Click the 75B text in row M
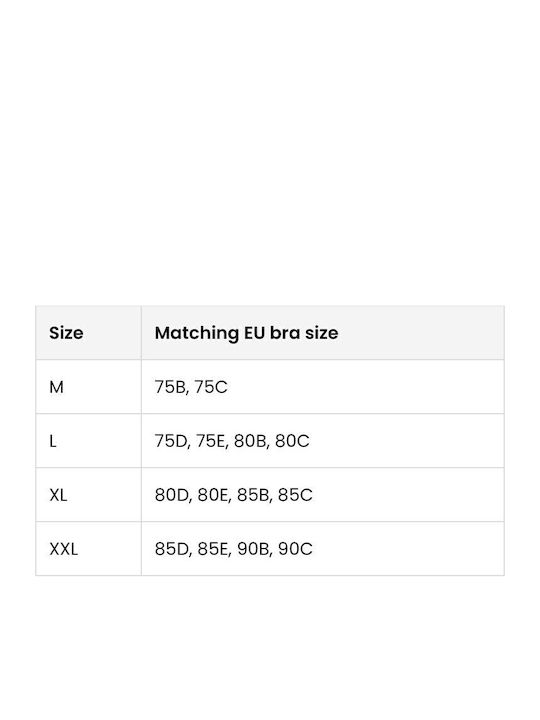This screenshot has height=720, width=540. tap(171, 387)
